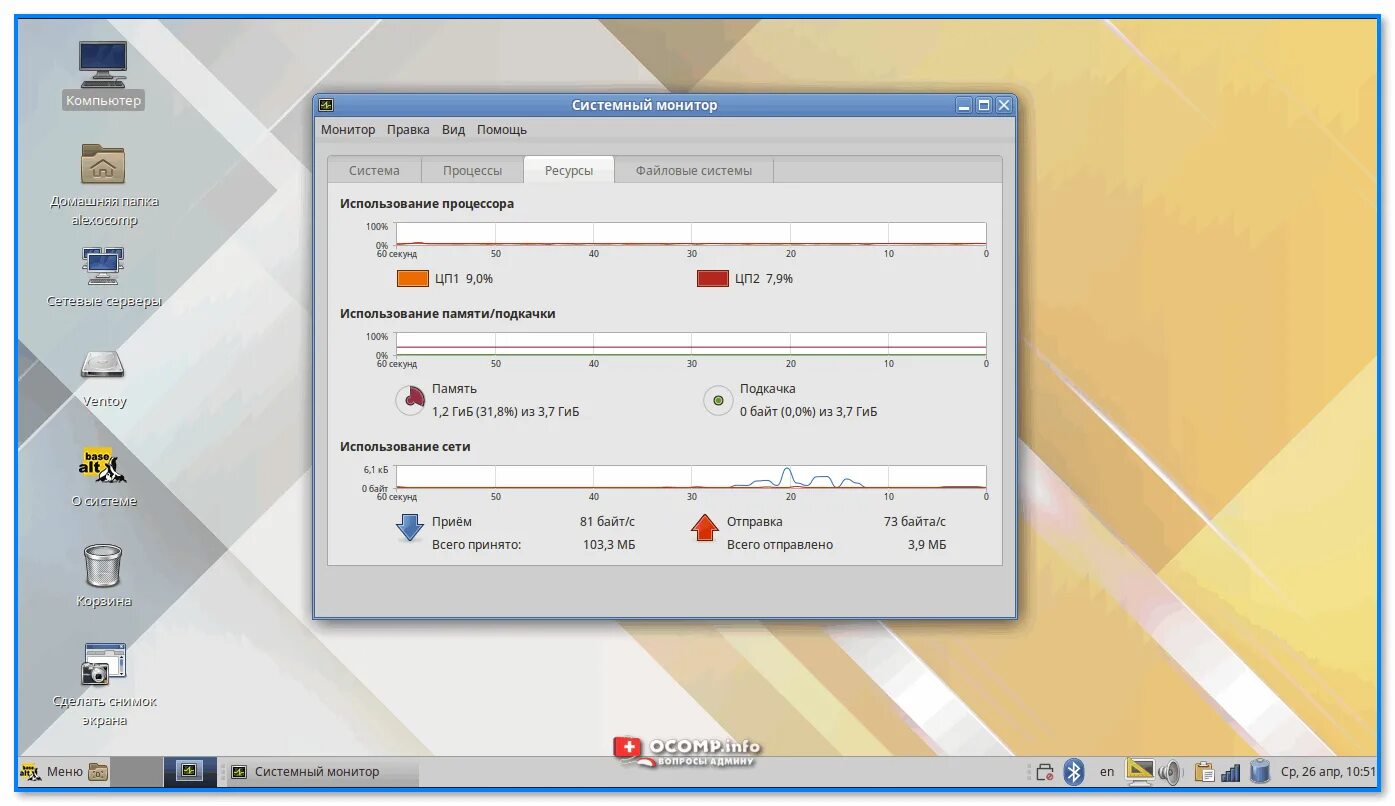Viewport: 1395px width, 806px height.
Task: Switch keyboard layout indicator 'en'
Action: click(1107, 772)
